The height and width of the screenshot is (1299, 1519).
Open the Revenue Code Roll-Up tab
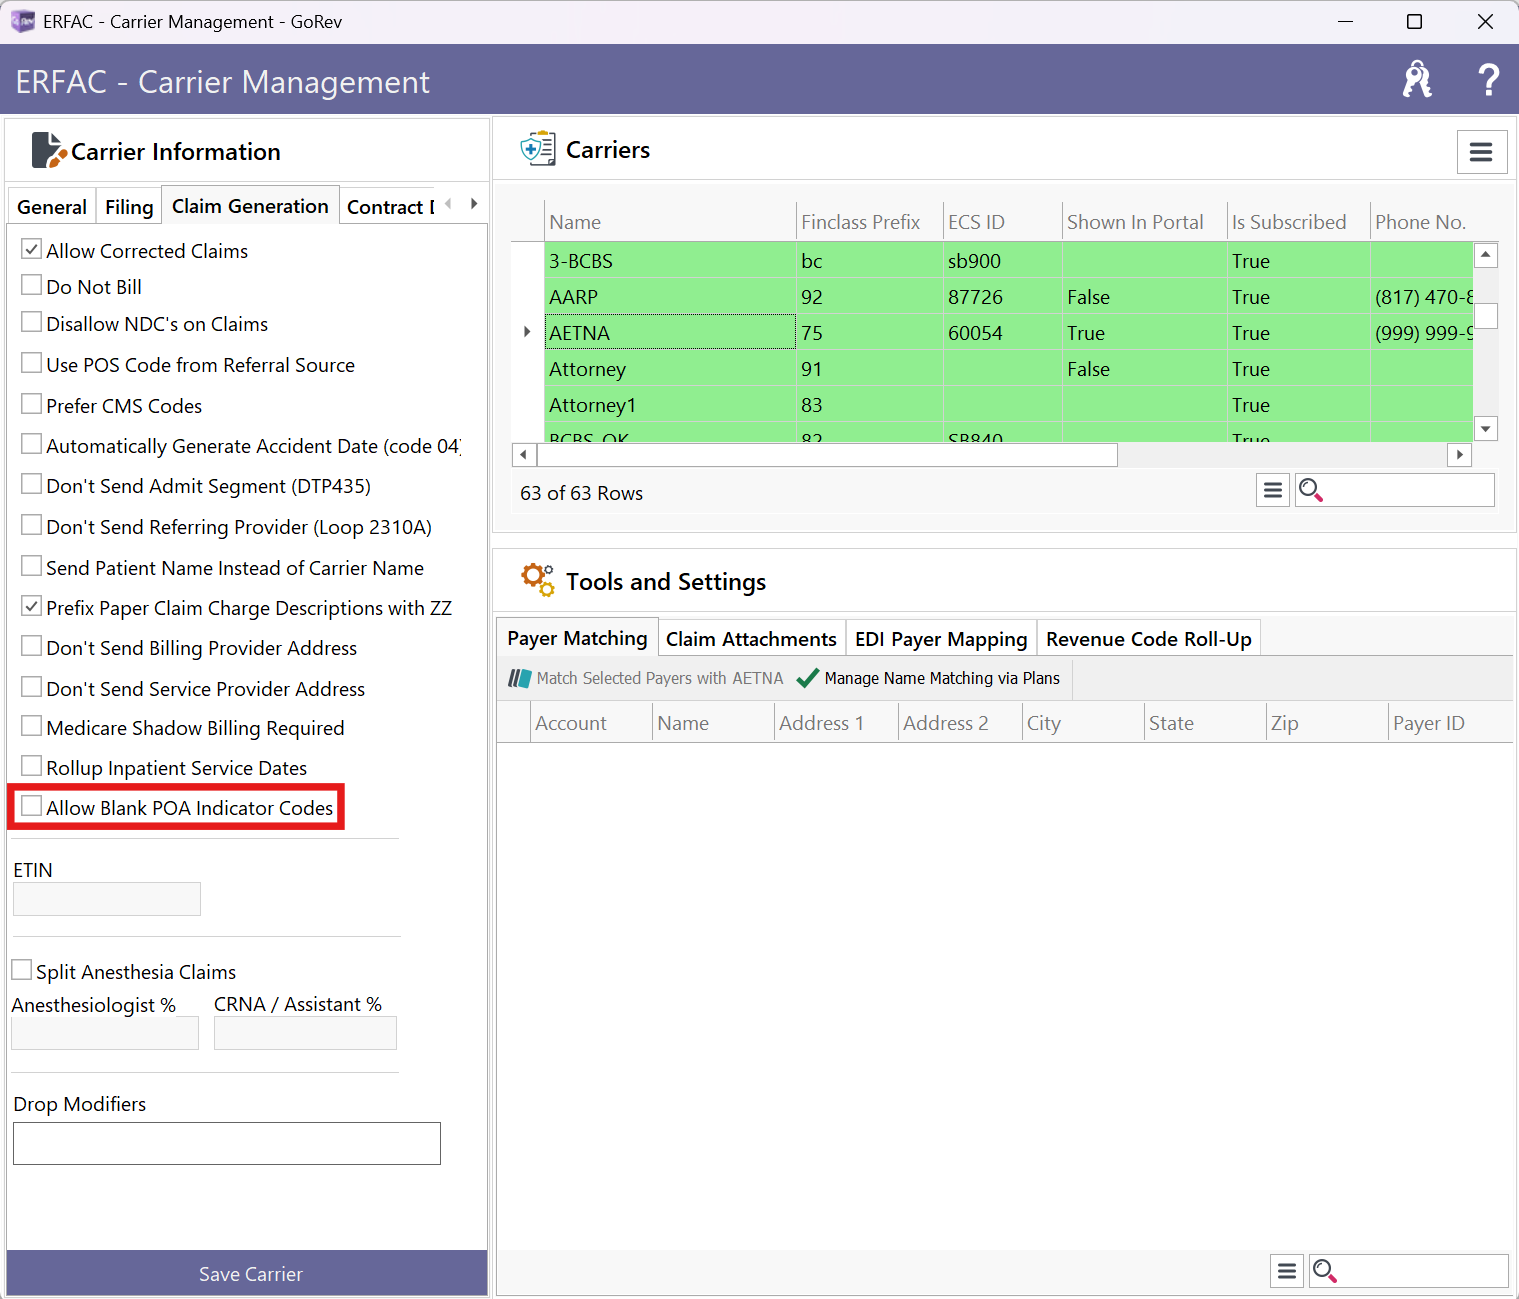pyautogui.click(x=1148, y=639)
